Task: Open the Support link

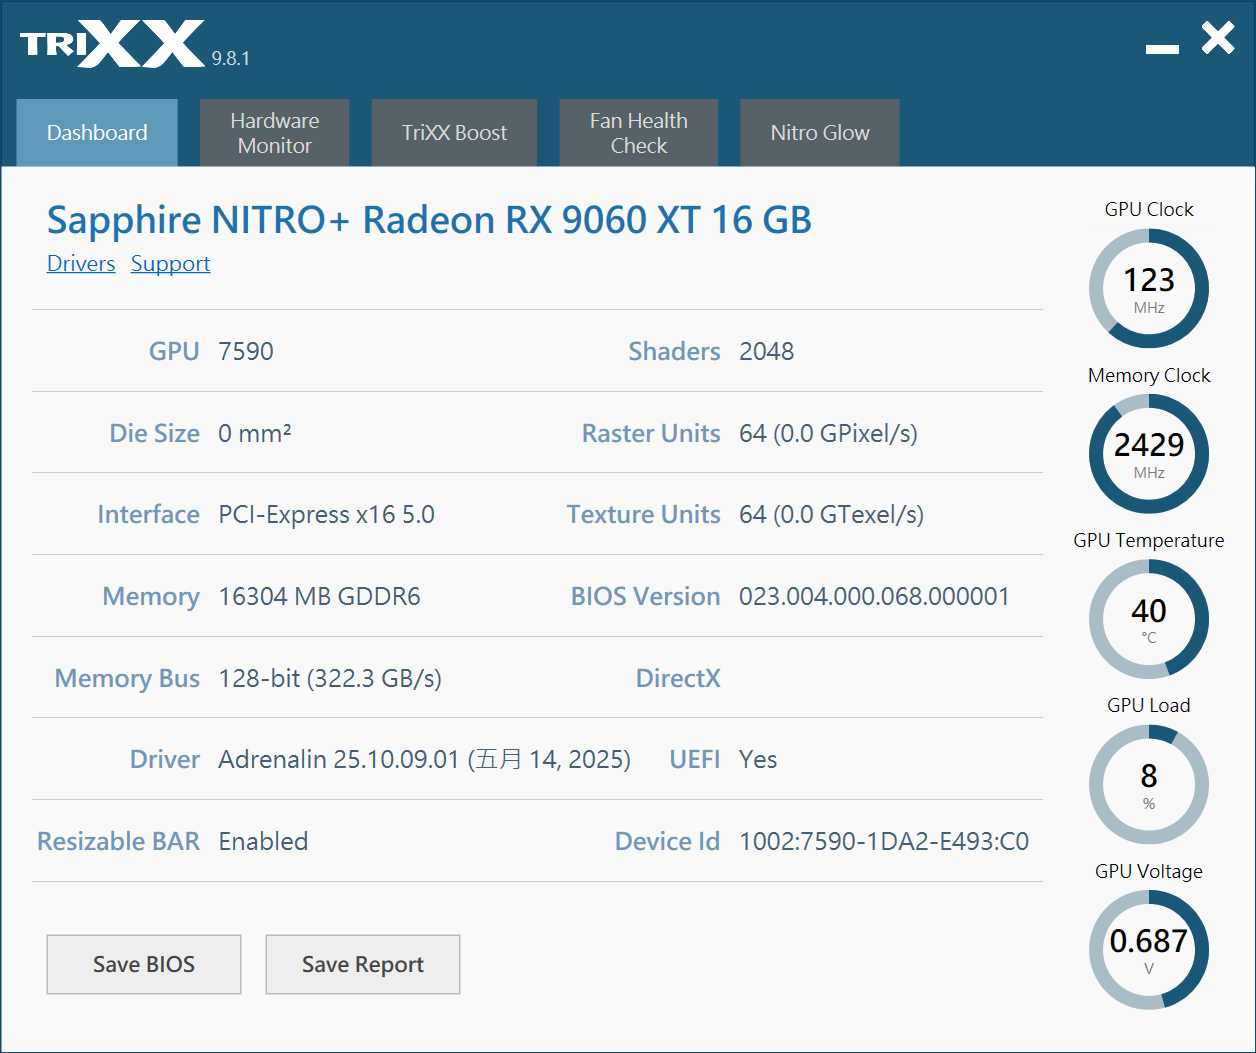Action: 170,263
